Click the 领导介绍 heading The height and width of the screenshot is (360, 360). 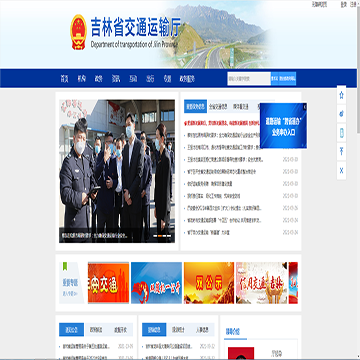click(233, 332)
